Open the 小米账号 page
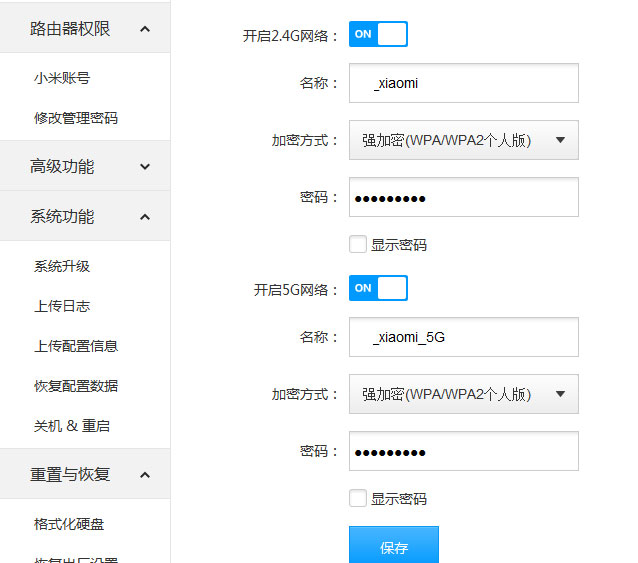 62,78
